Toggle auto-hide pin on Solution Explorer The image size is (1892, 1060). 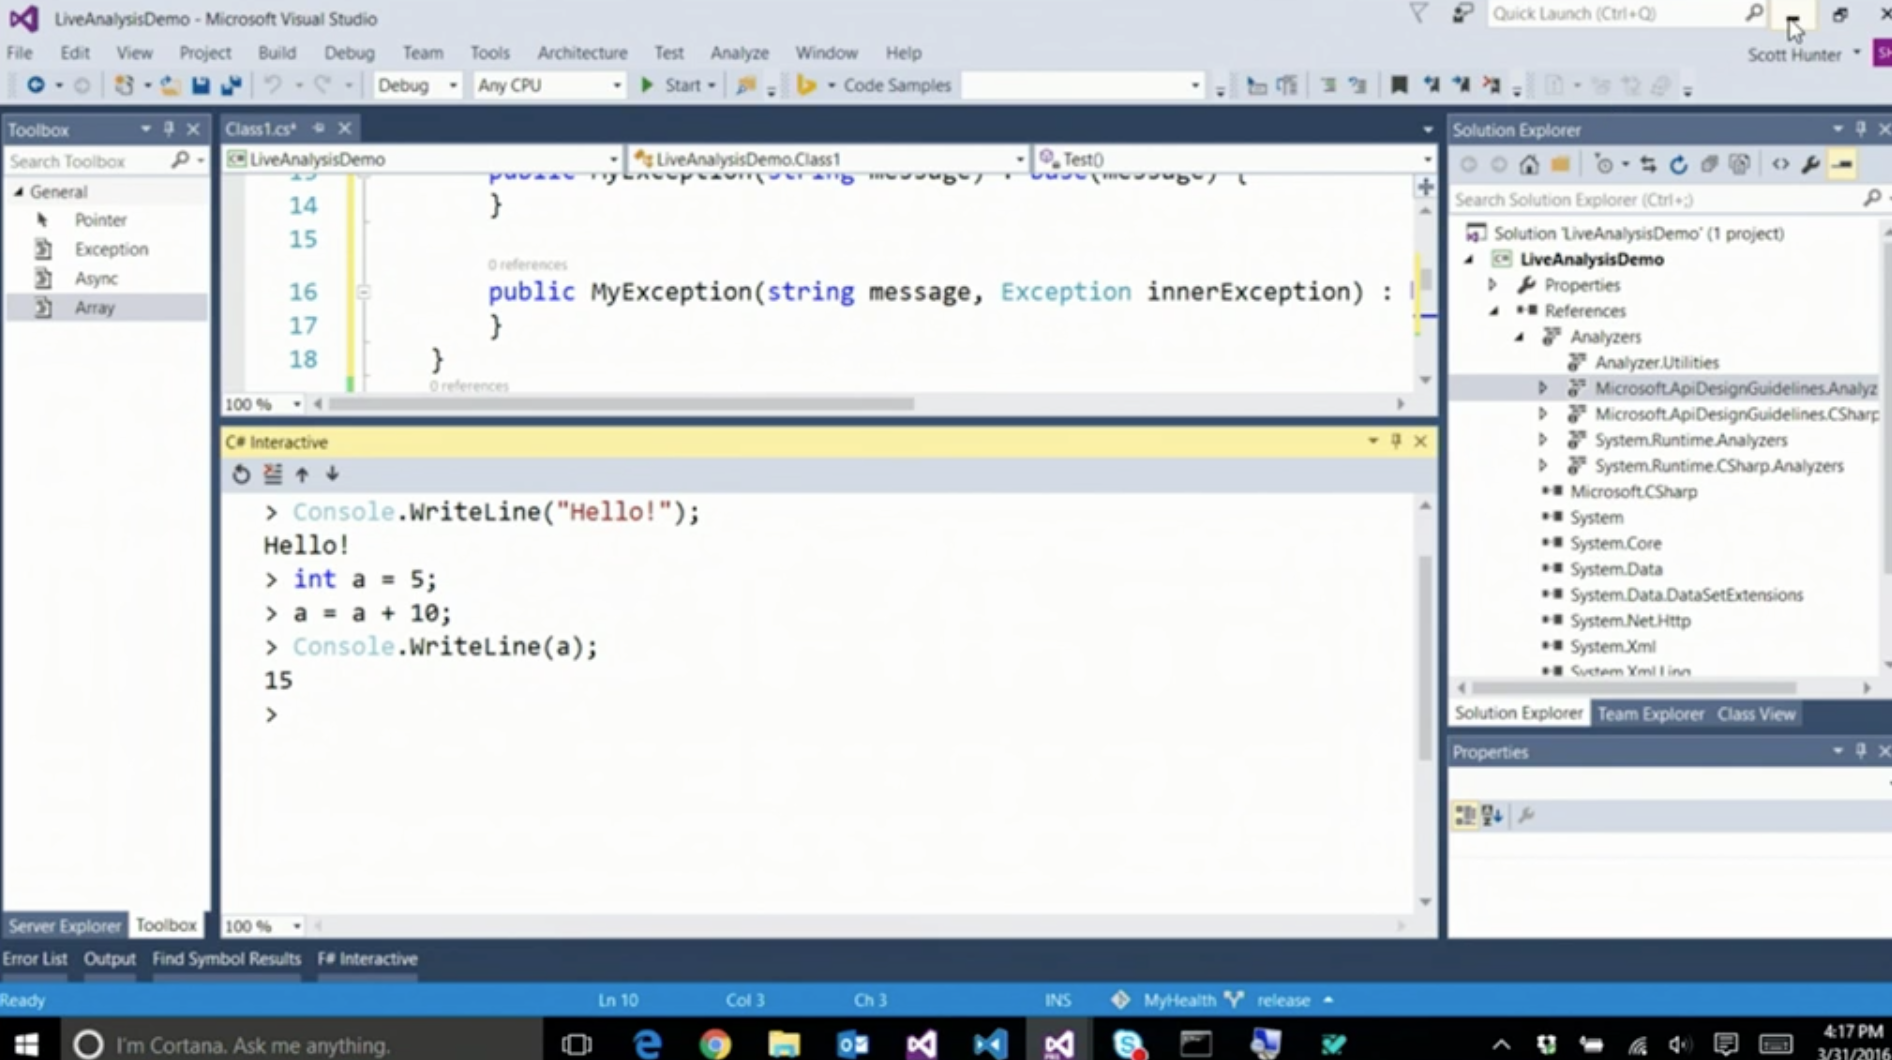click(1860, 129)
